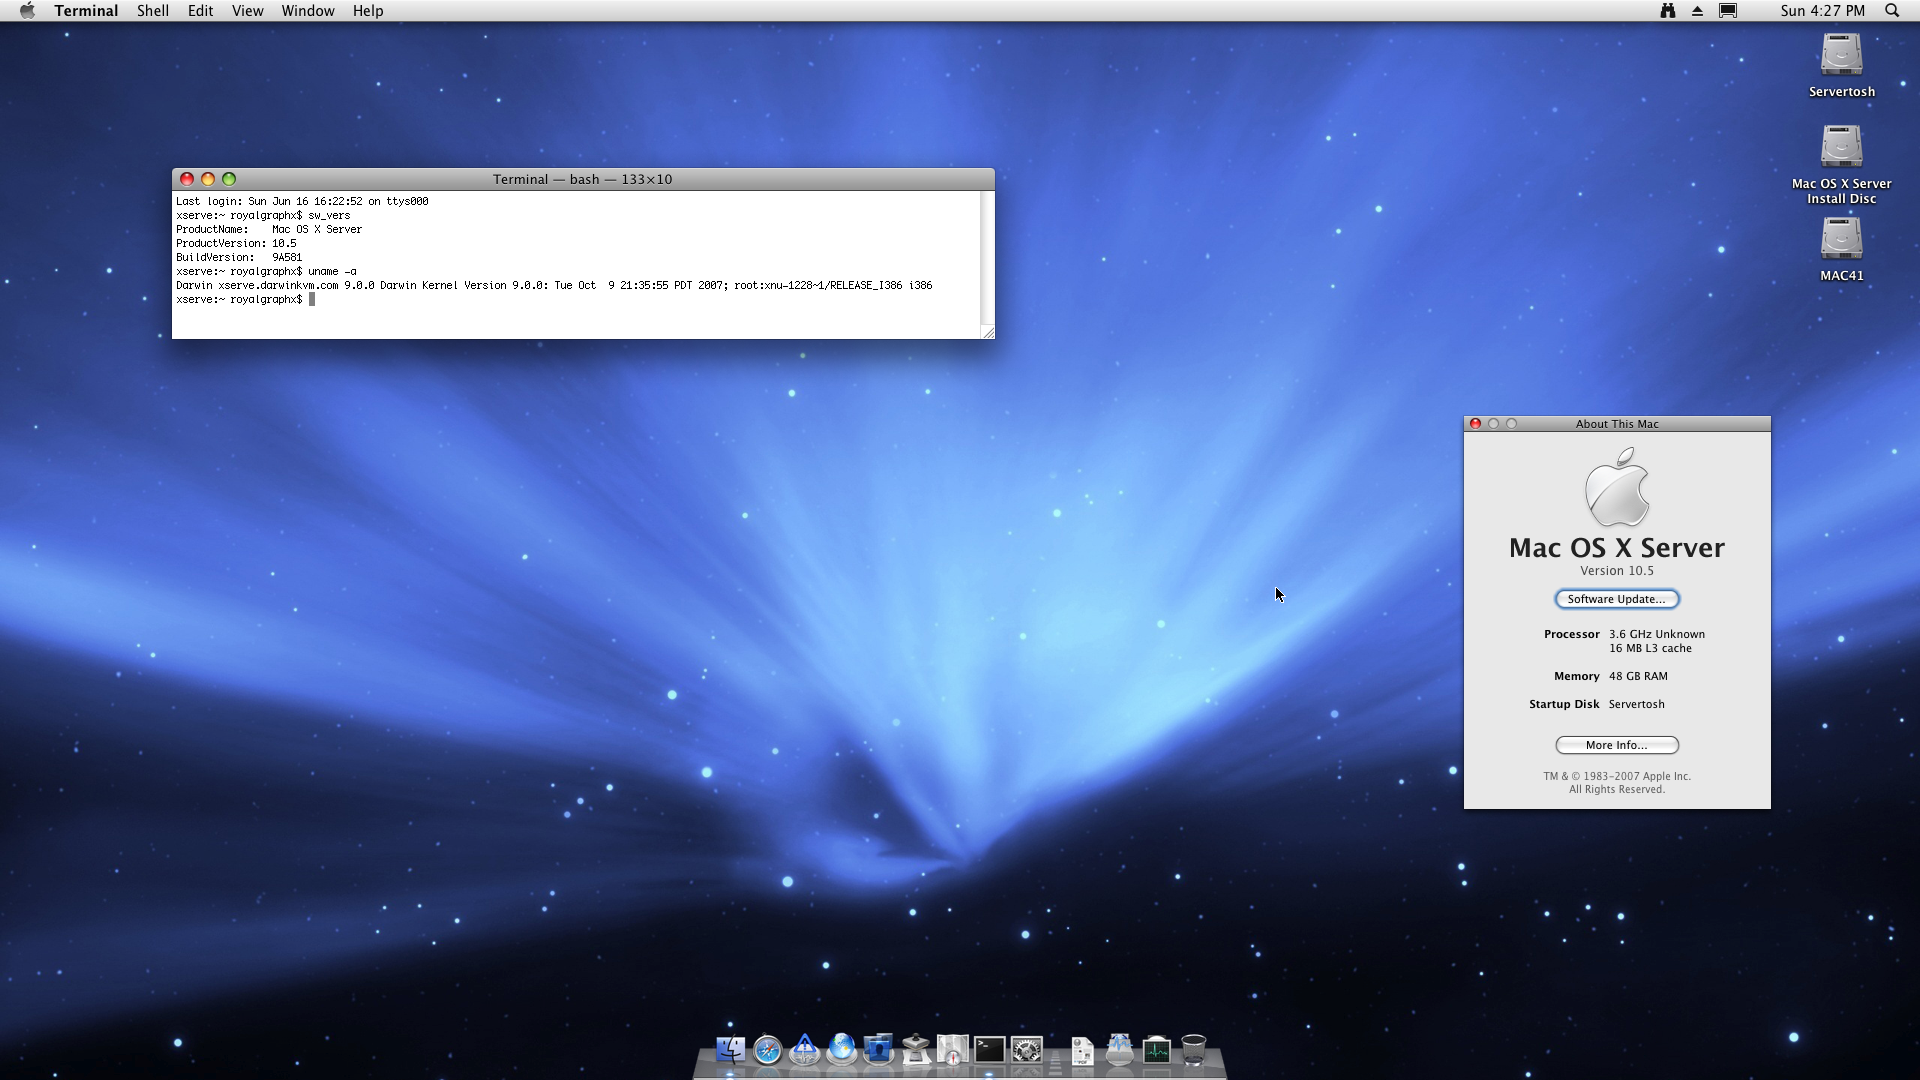Viewport: 1920px width, 1080px height.
Task: Click 'ProductVersion: 10.5' in Terminal
Action: pos(236,243)
